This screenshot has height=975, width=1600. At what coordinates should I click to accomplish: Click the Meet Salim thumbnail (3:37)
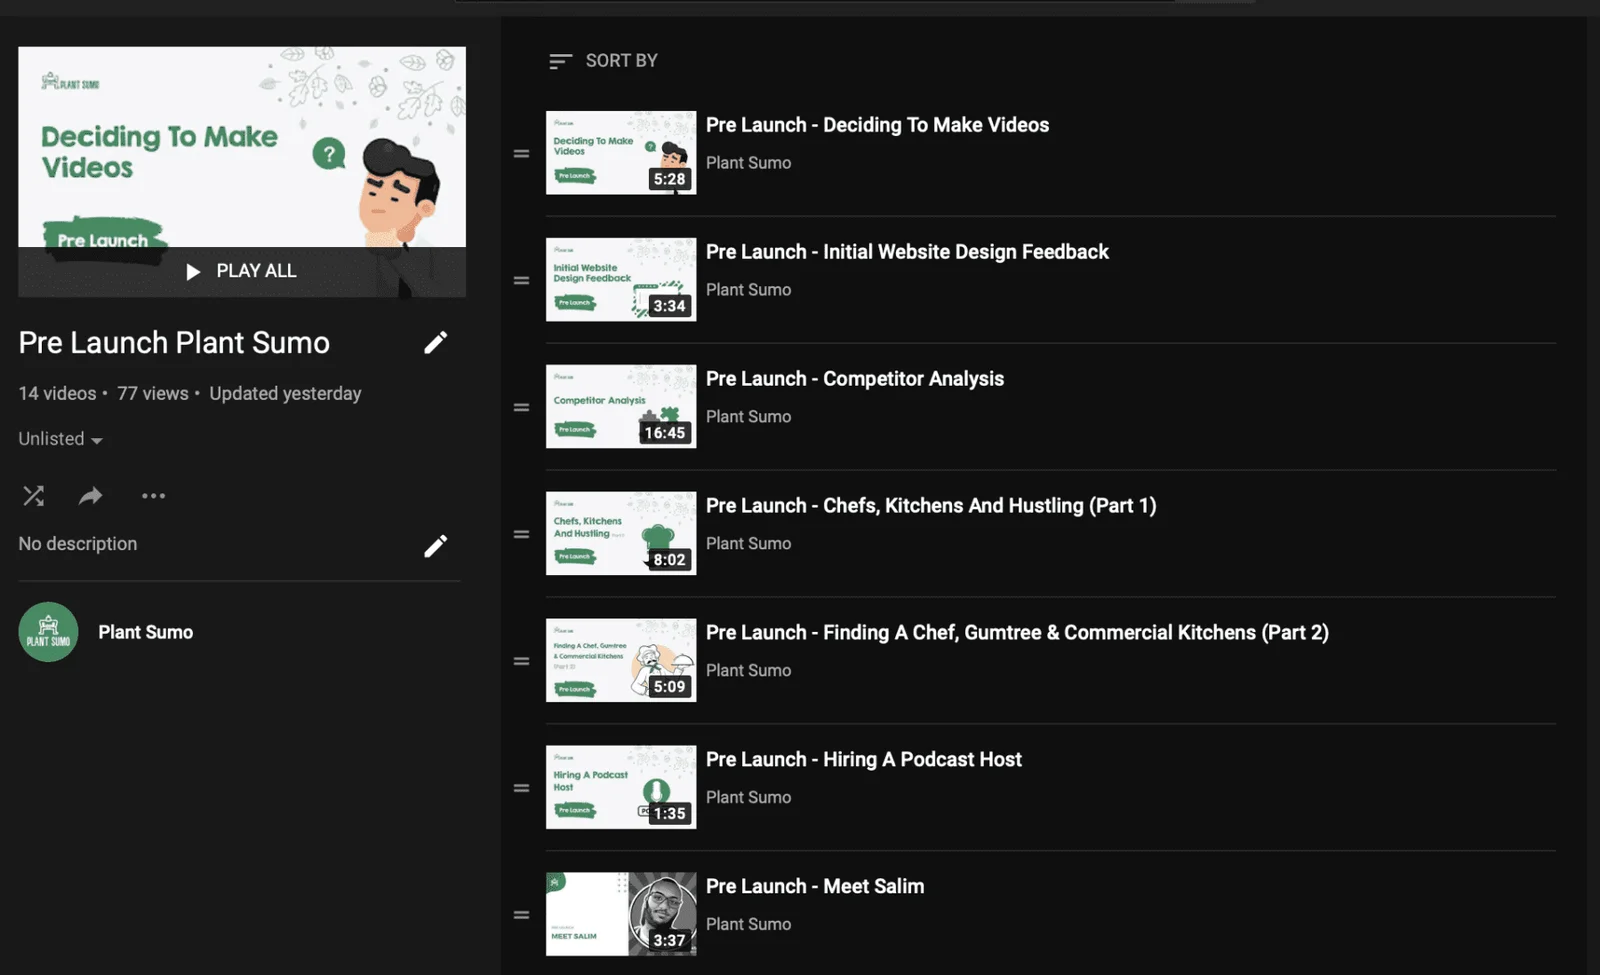click(x=621, y=914)
